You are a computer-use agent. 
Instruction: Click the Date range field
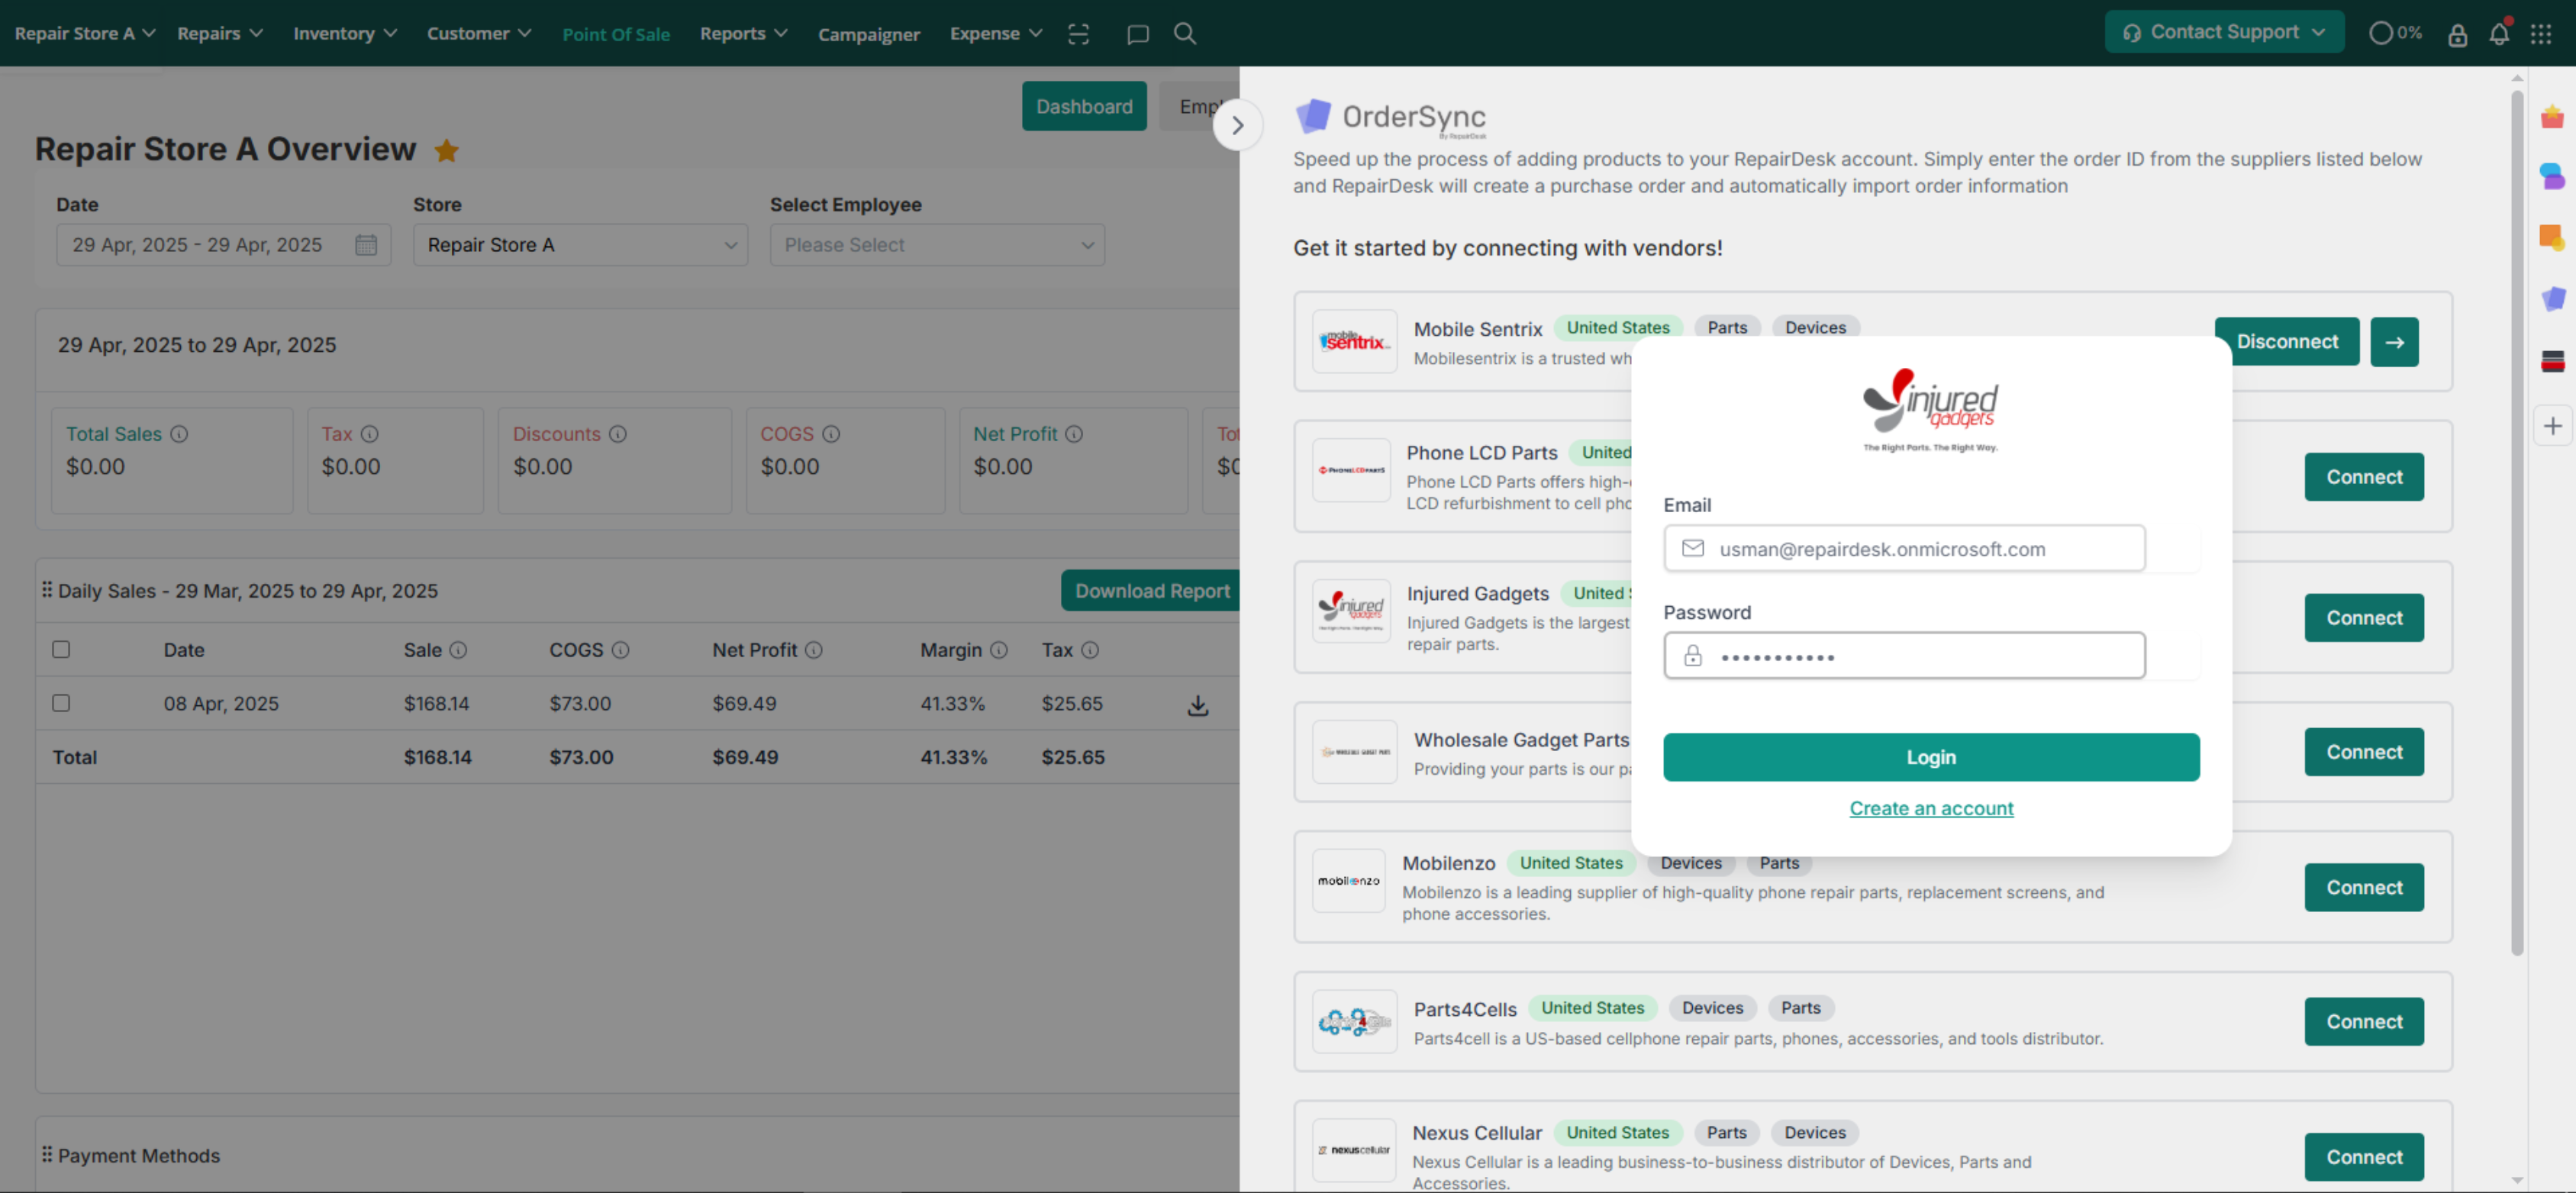(x=223, y=245)
